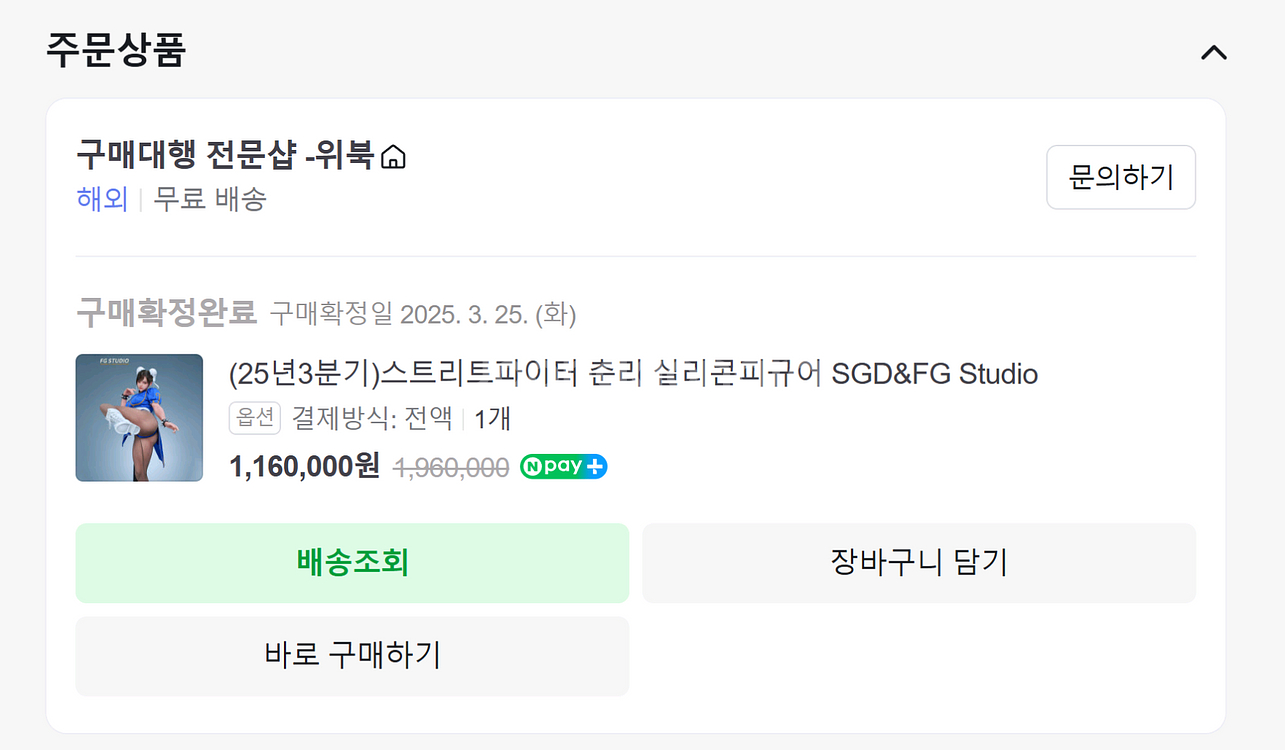Open the Chun-Li figure product thumbnail

(x=139, y=417)
